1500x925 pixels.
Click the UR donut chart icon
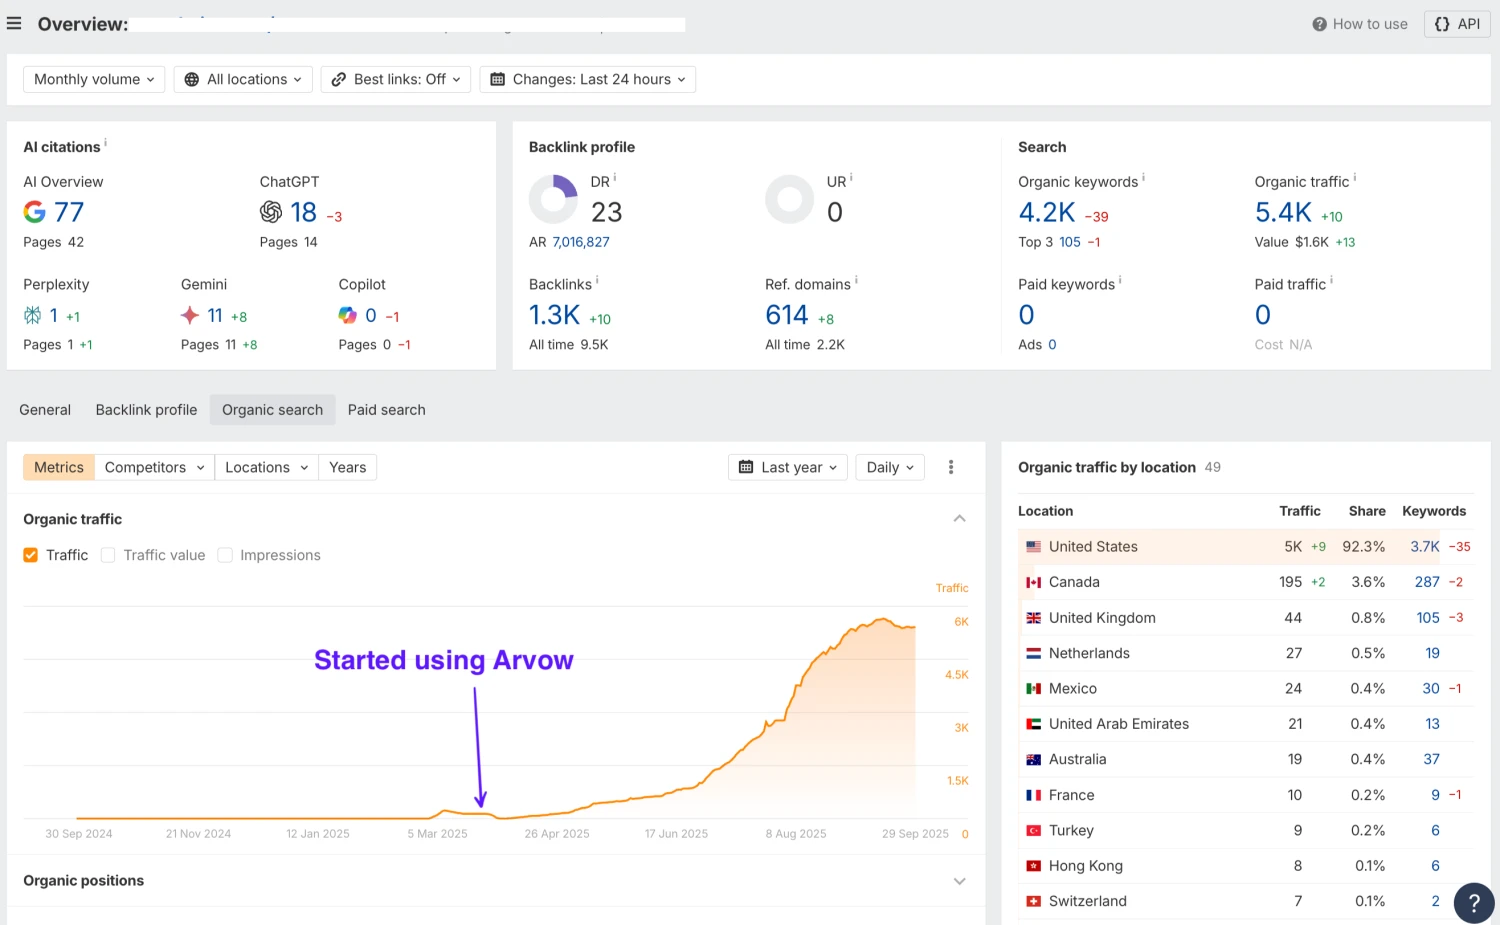tap(790, 199)
